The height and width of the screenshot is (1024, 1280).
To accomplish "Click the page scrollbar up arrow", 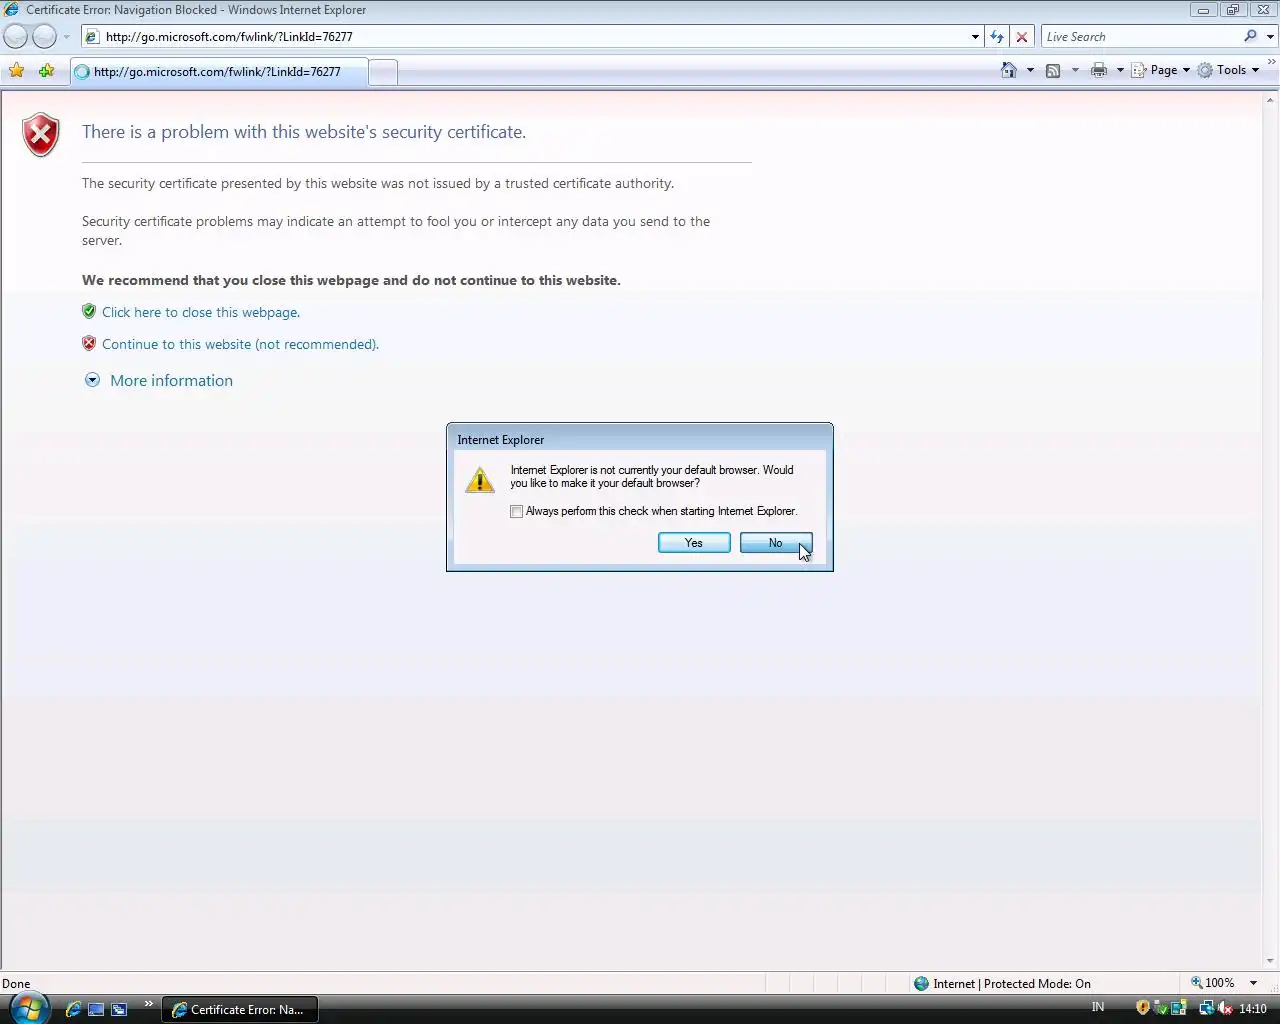I will [1271, 99].
